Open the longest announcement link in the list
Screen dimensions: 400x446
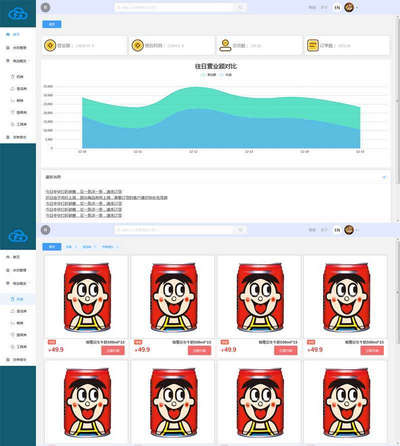click(x=106, y=198)
